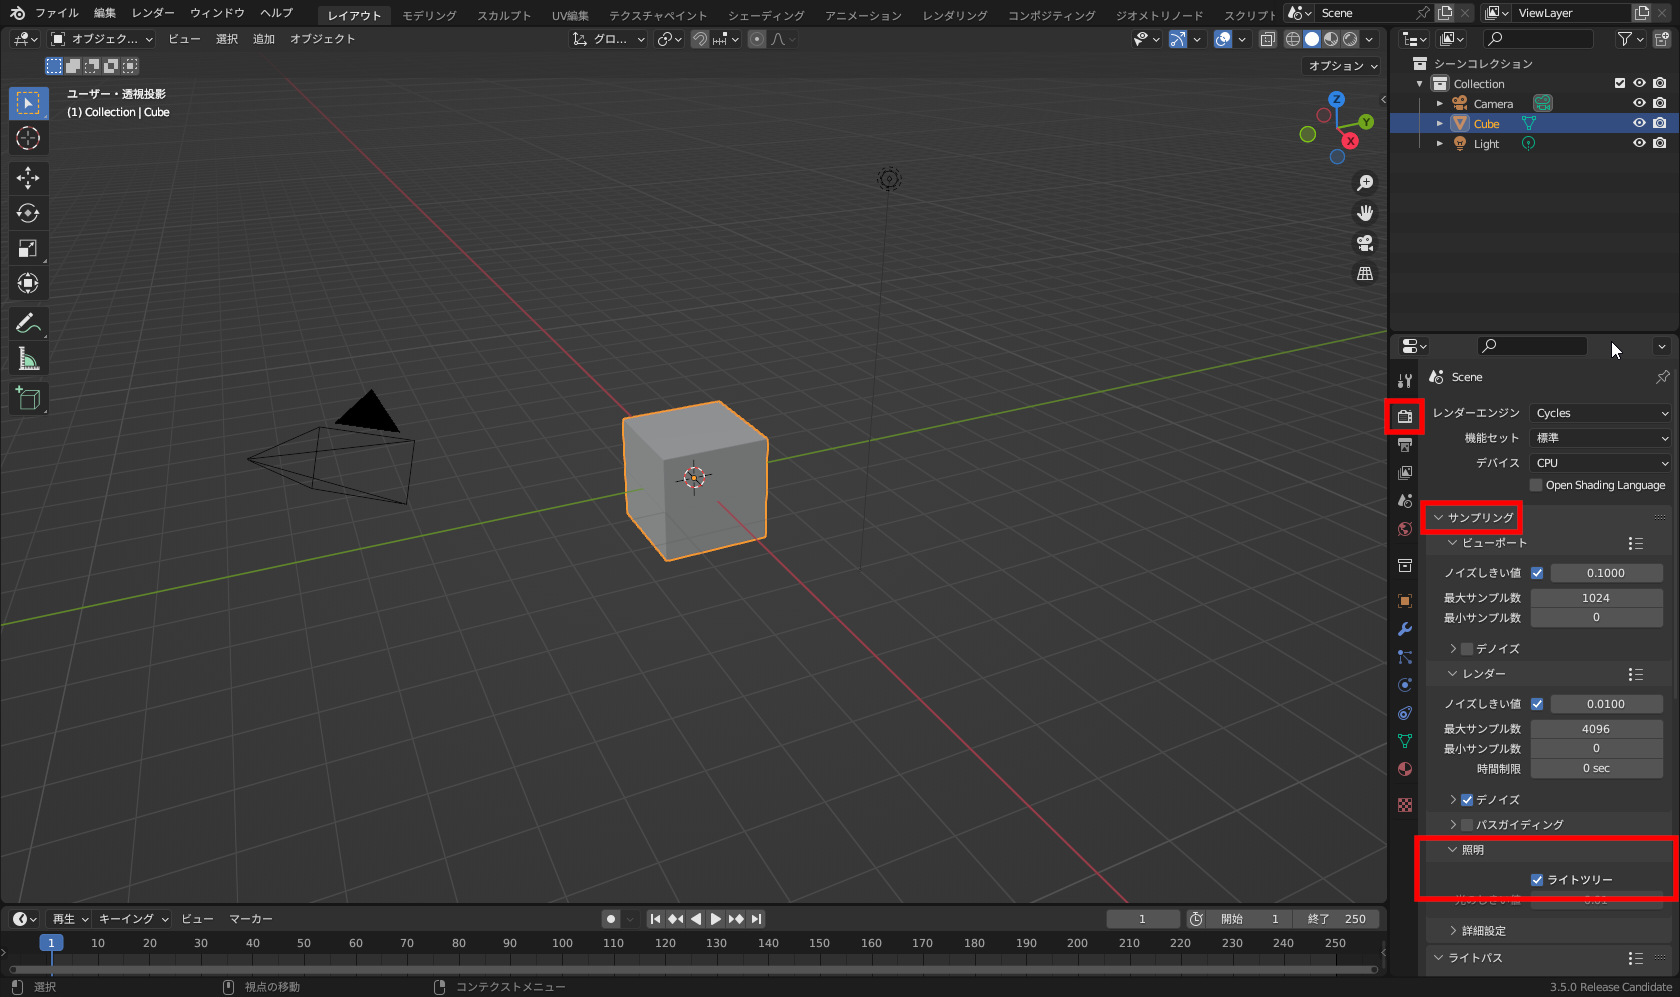Screen dimensions: 1680x997
Task: Open the Object properties tab
Action: [1405, 601]
